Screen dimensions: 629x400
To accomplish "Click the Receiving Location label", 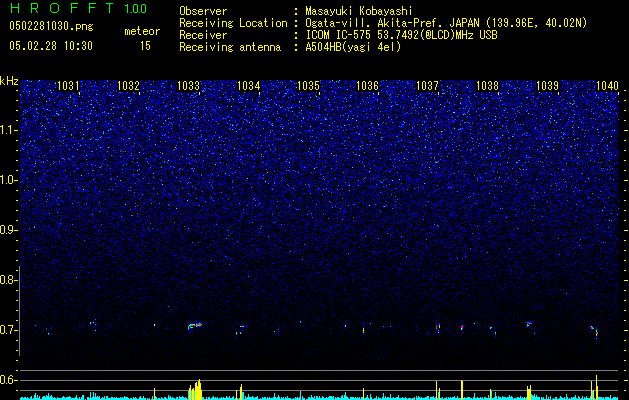I will click(233, 23).
